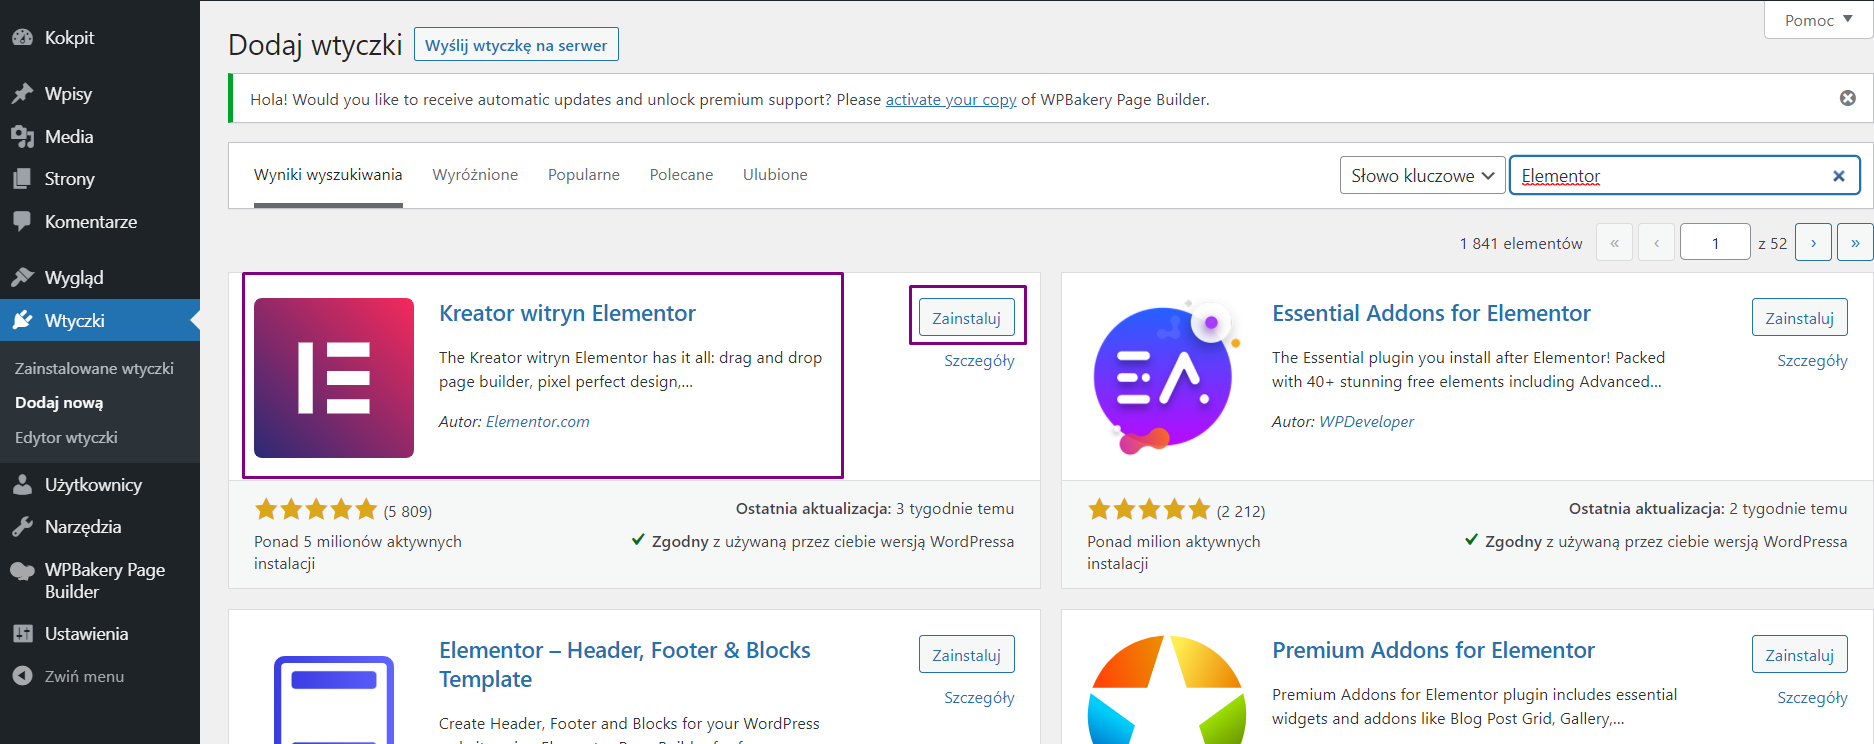Open Zainstalowane wtyczki submenu item
The width and height of the screenshot is (1874, 744).
click(x=94, y=368)
